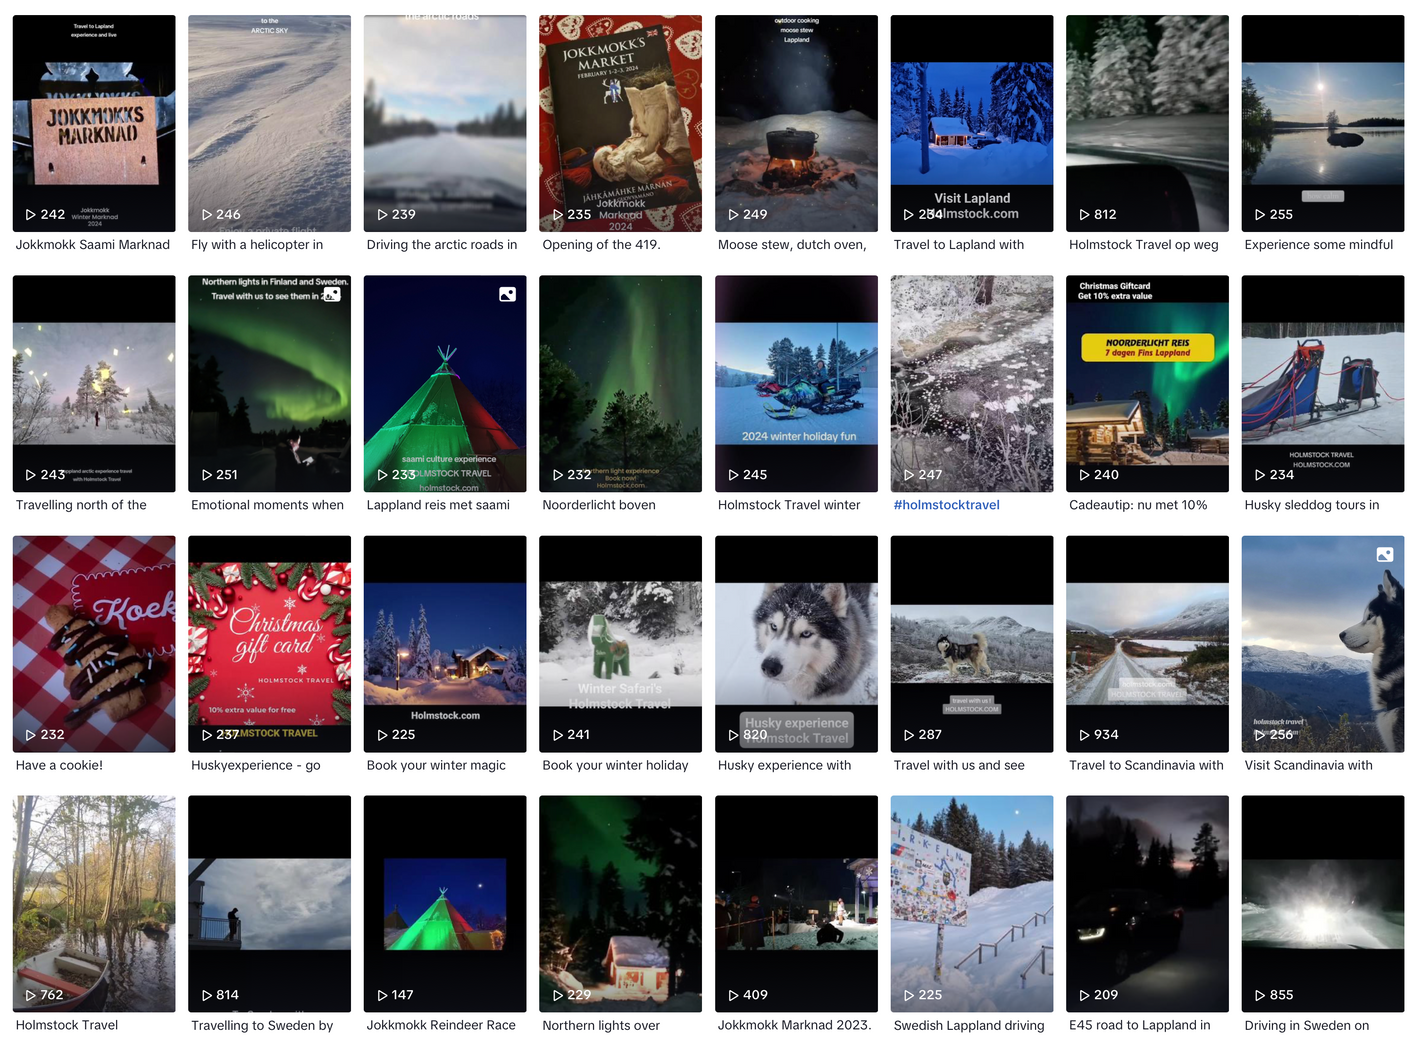The width and height of the screenshot is (1420, 1044).
Task: Open the Christmas gift card video
Action: point(270,644)
